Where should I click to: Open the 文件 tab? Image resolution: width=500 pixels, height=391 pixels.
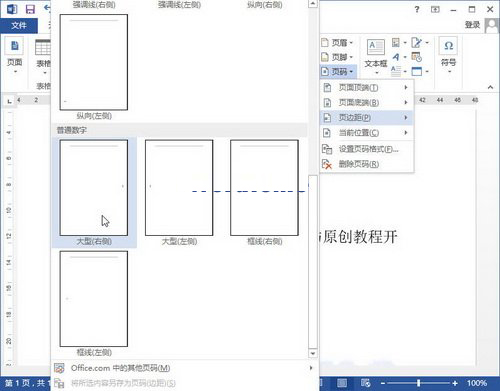(x=19, y=25)
